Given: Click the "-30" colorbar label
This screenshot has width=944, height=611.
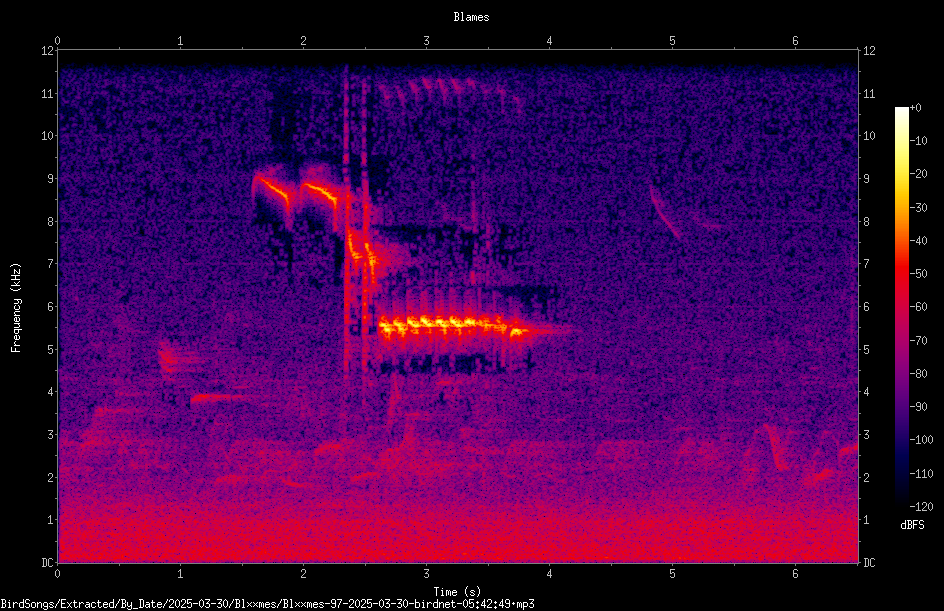Looking at the screenshot, I should pos(918,208).
